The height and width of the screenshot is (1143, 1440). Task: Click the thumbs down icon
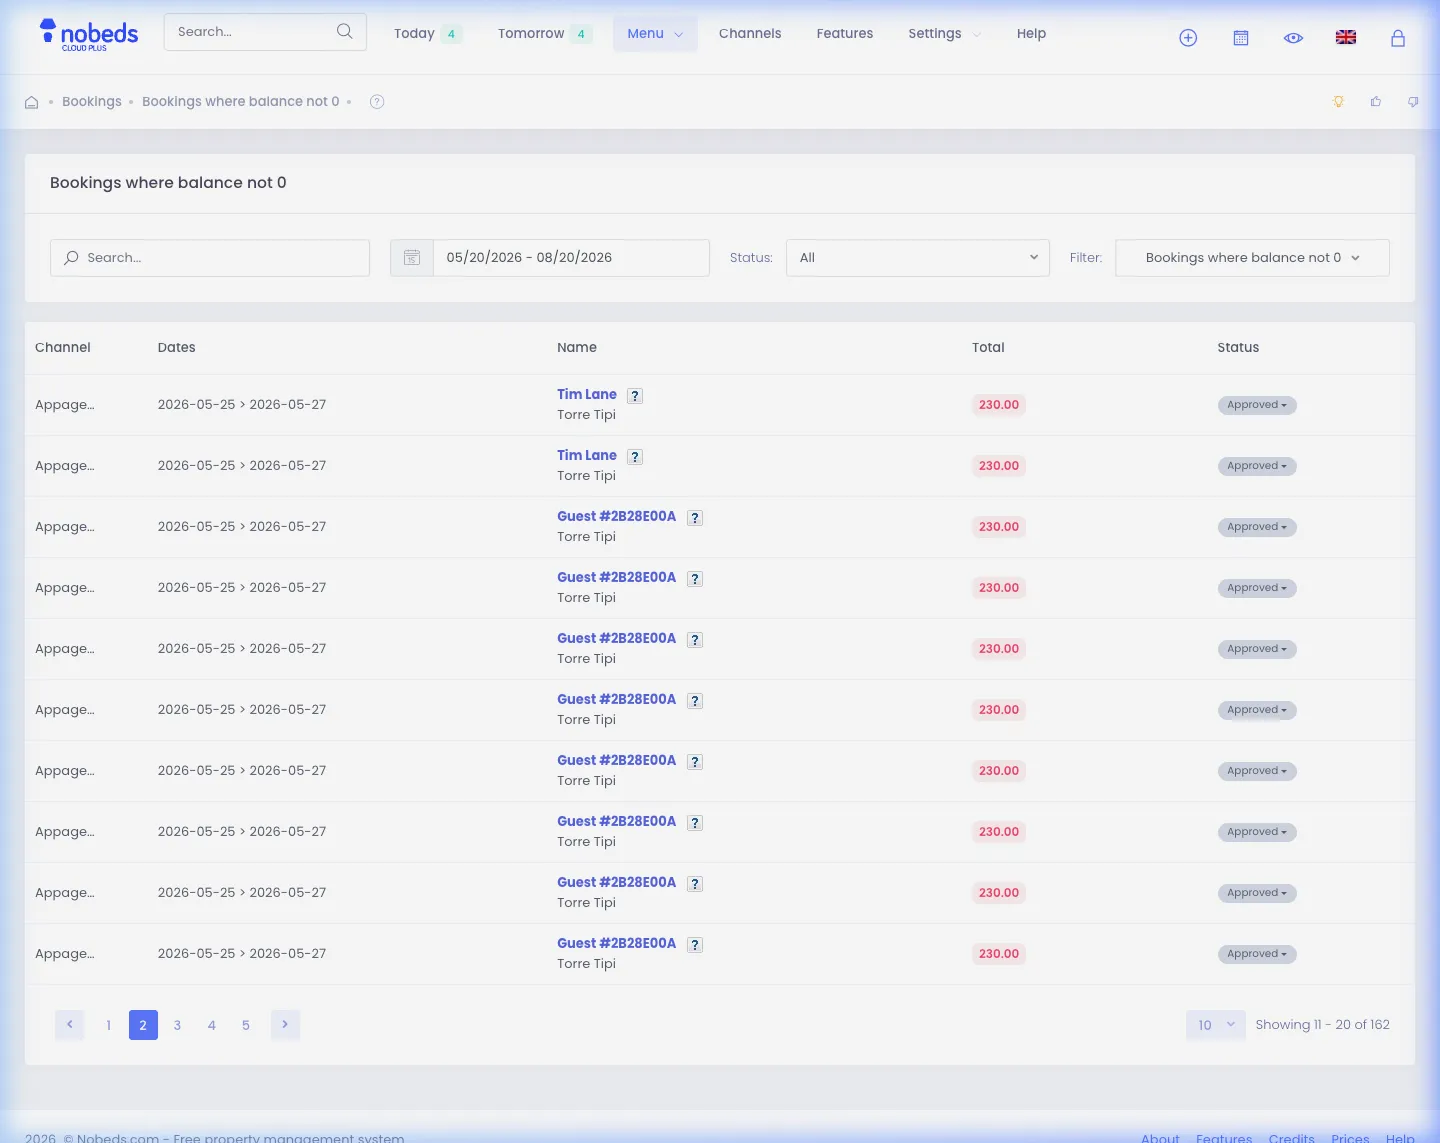point(1413,101)
